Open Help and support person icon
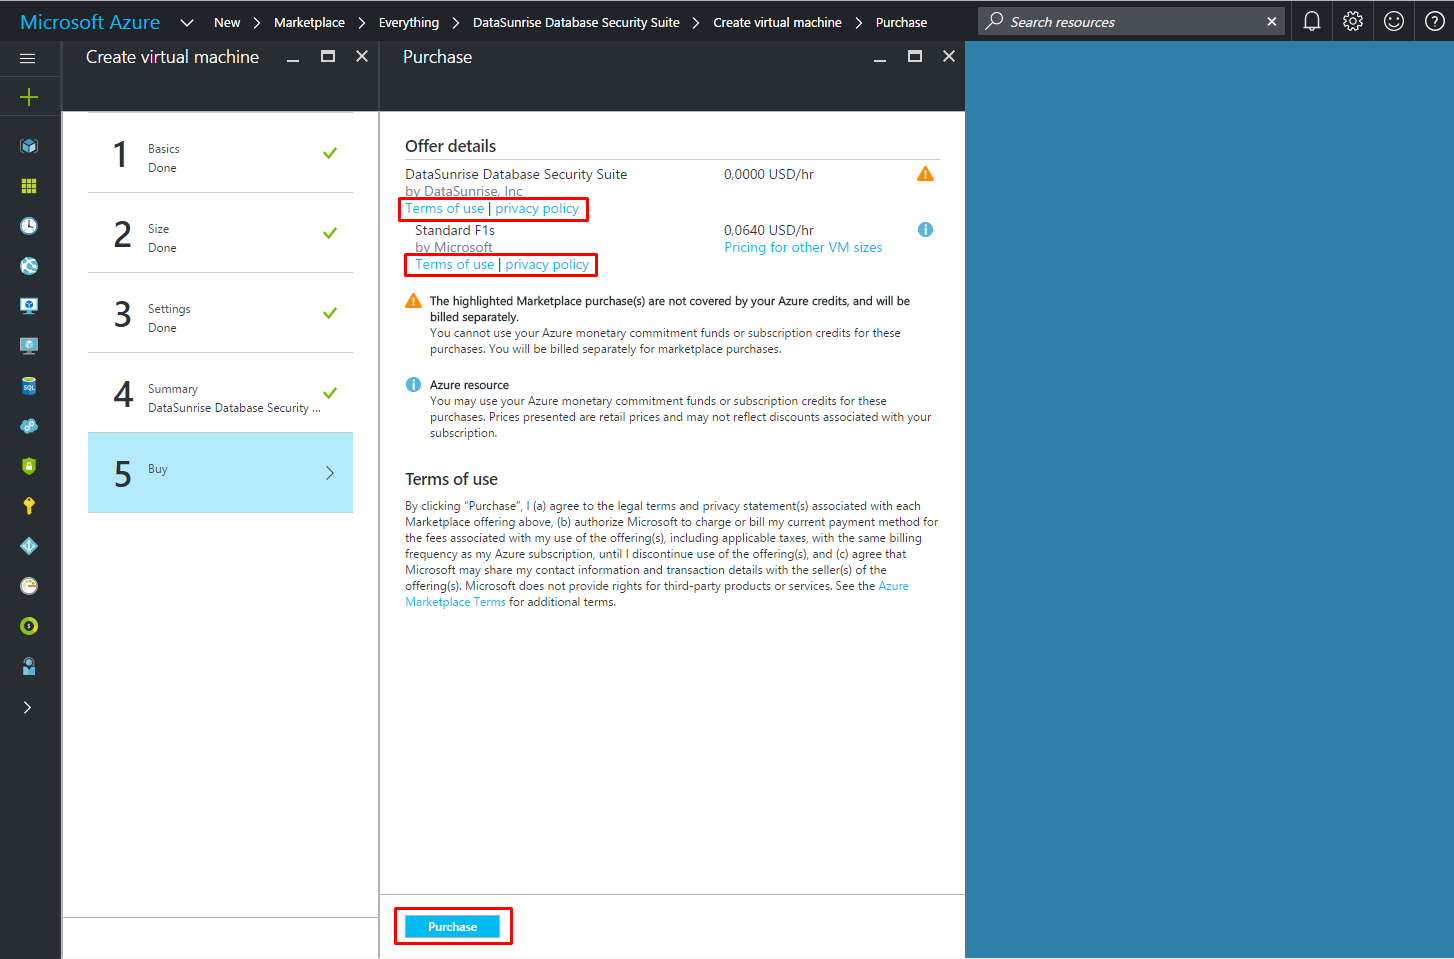1454x959 pixels. coord(29,666)
